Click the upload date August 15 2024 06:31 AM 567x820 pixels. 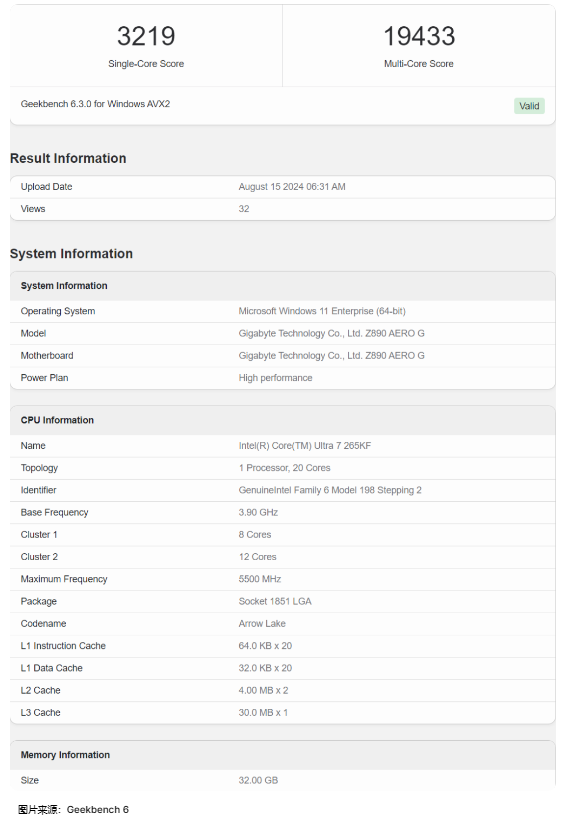point(292,187)
